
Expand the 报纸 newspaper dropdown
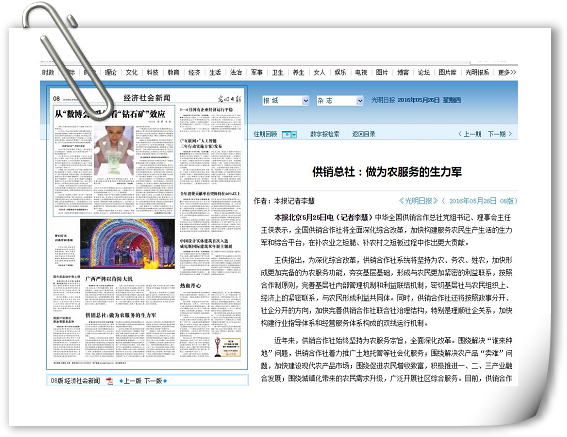coord(286,101)
